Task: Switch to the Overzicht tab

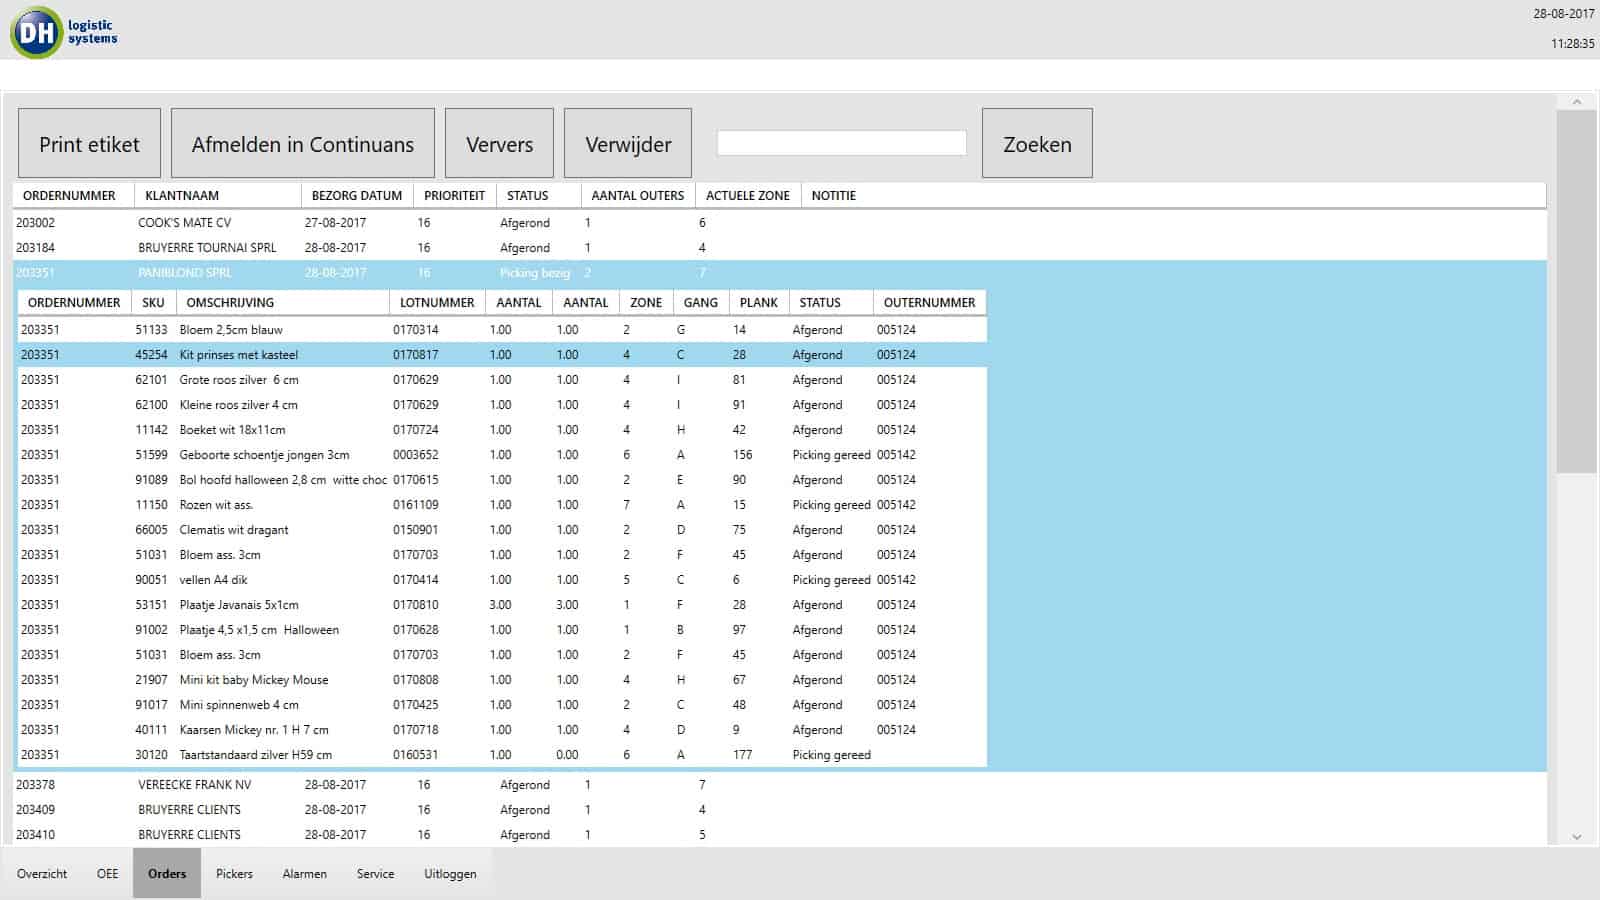Action: [41, 873]
